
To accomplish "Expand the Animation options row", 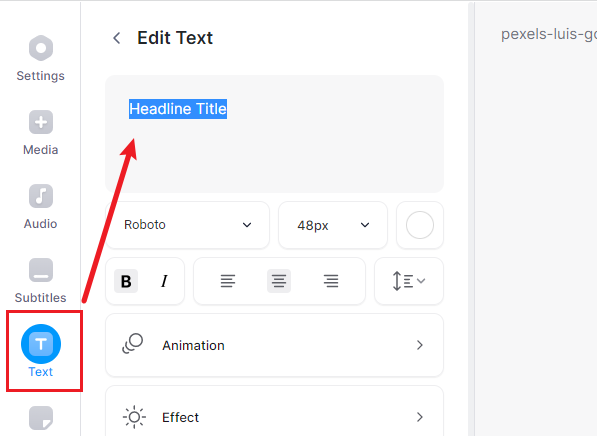I will coord(275,345).
